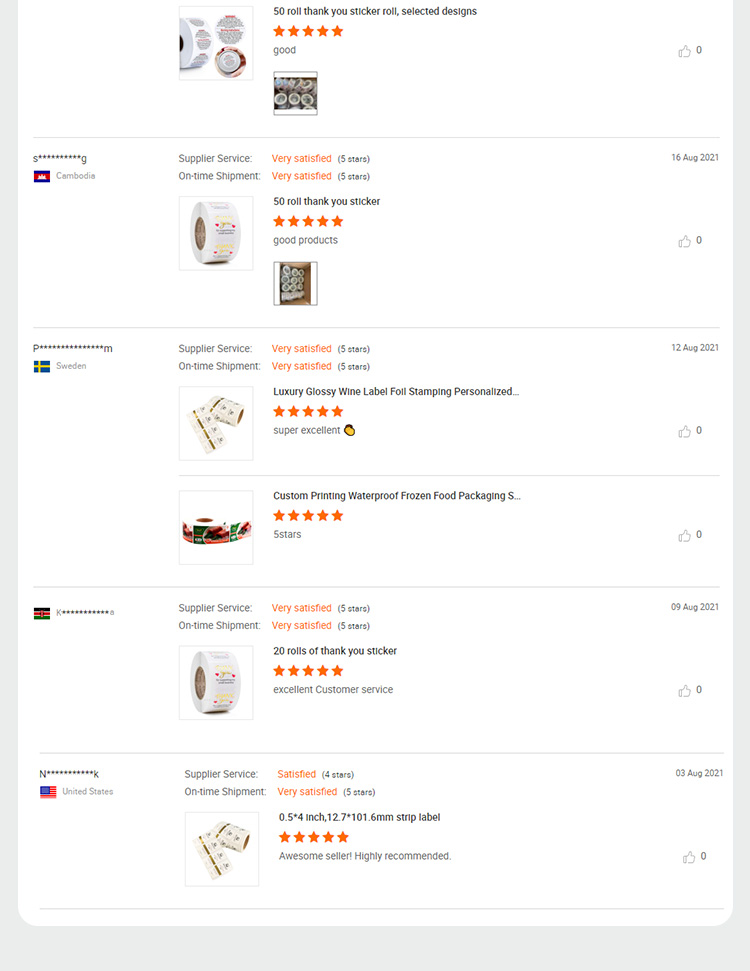Click the '50 roll thank you sticker' review title

coord(324,201)
